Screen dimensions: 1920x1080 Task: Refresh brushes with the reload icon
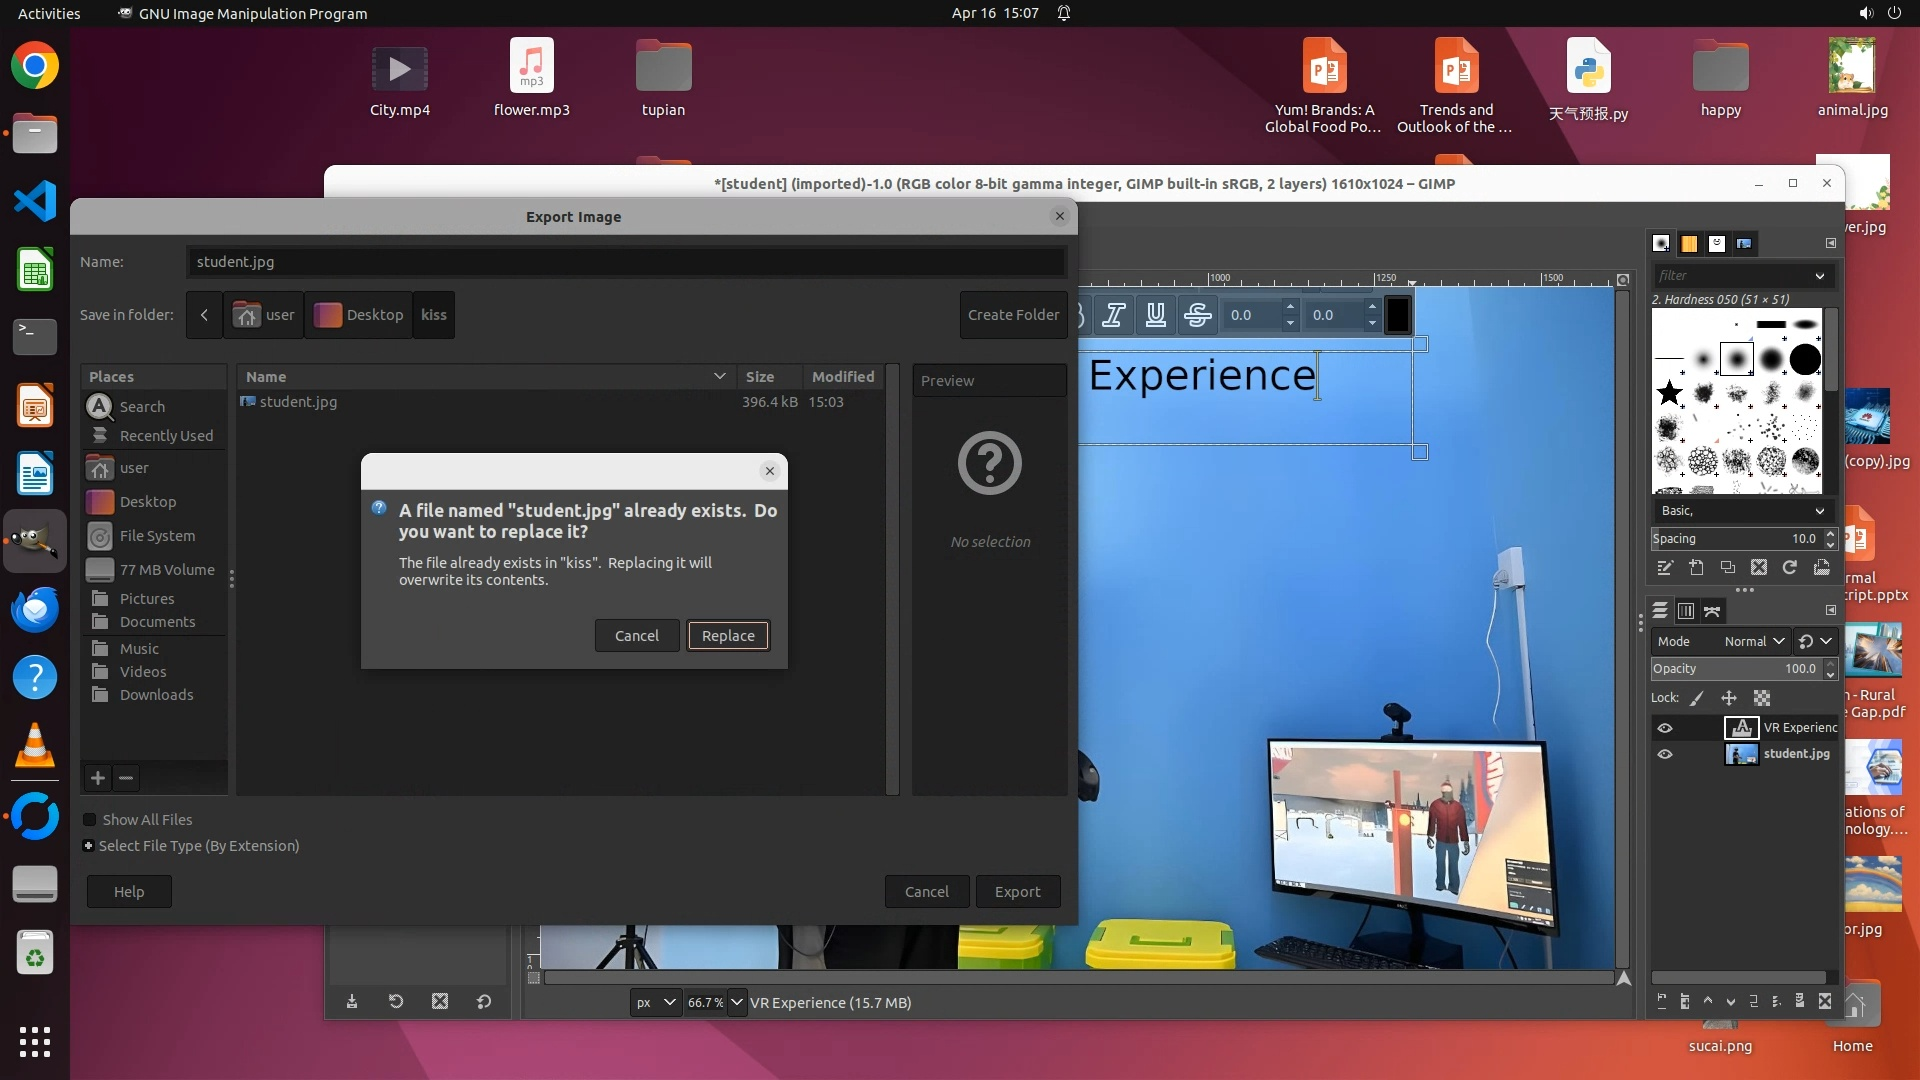1790,568
